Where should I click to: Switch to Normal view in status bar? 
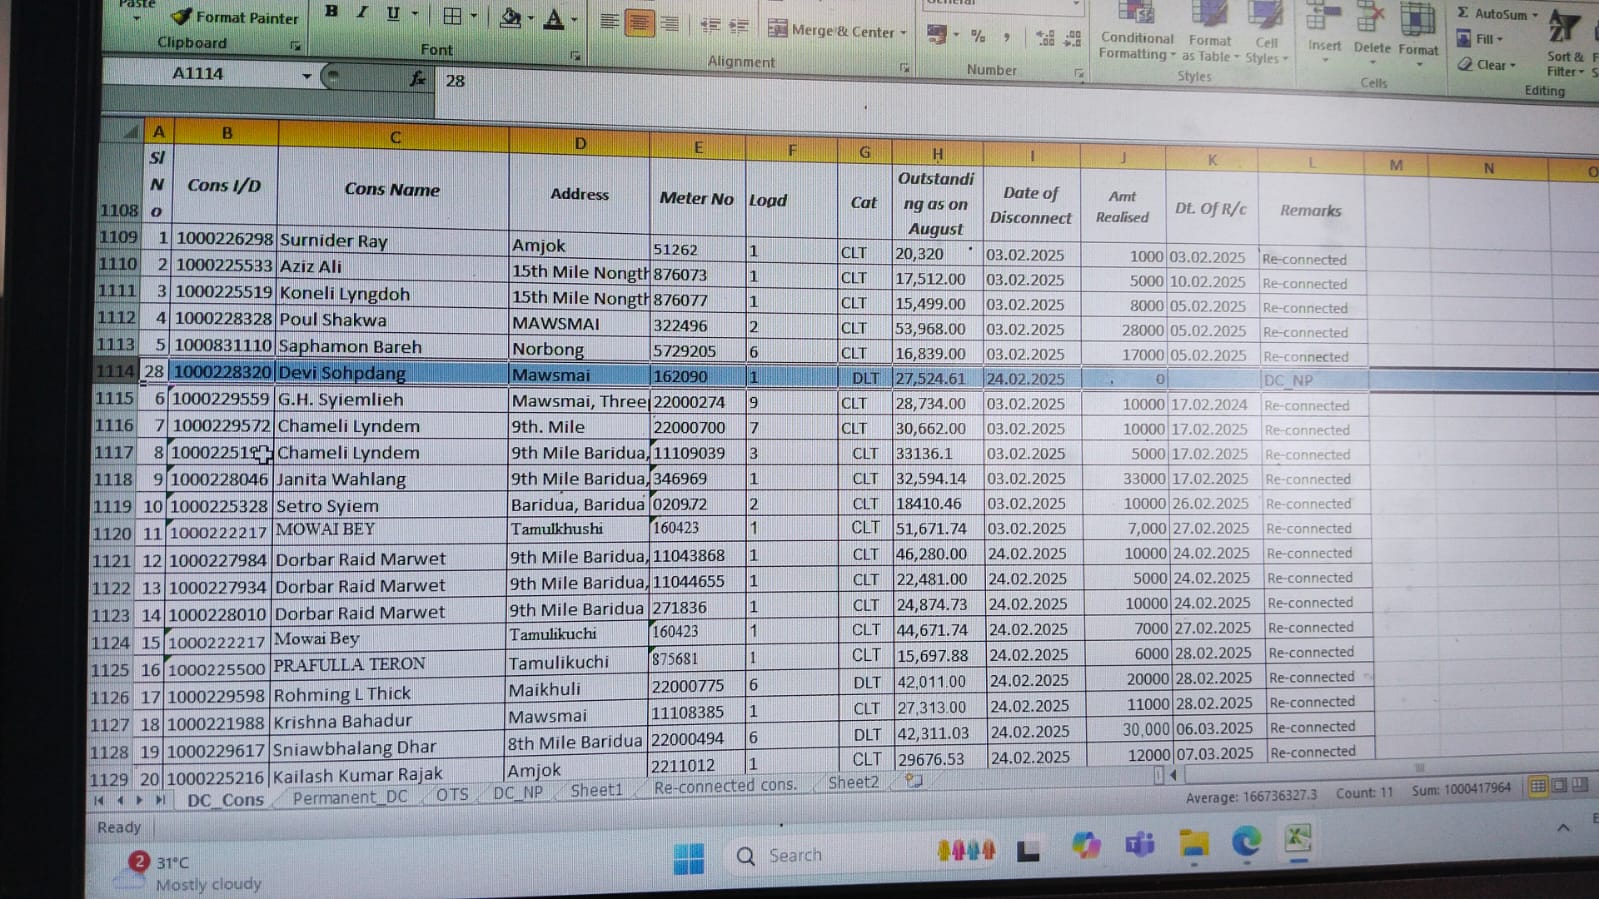pos(1538,786)
